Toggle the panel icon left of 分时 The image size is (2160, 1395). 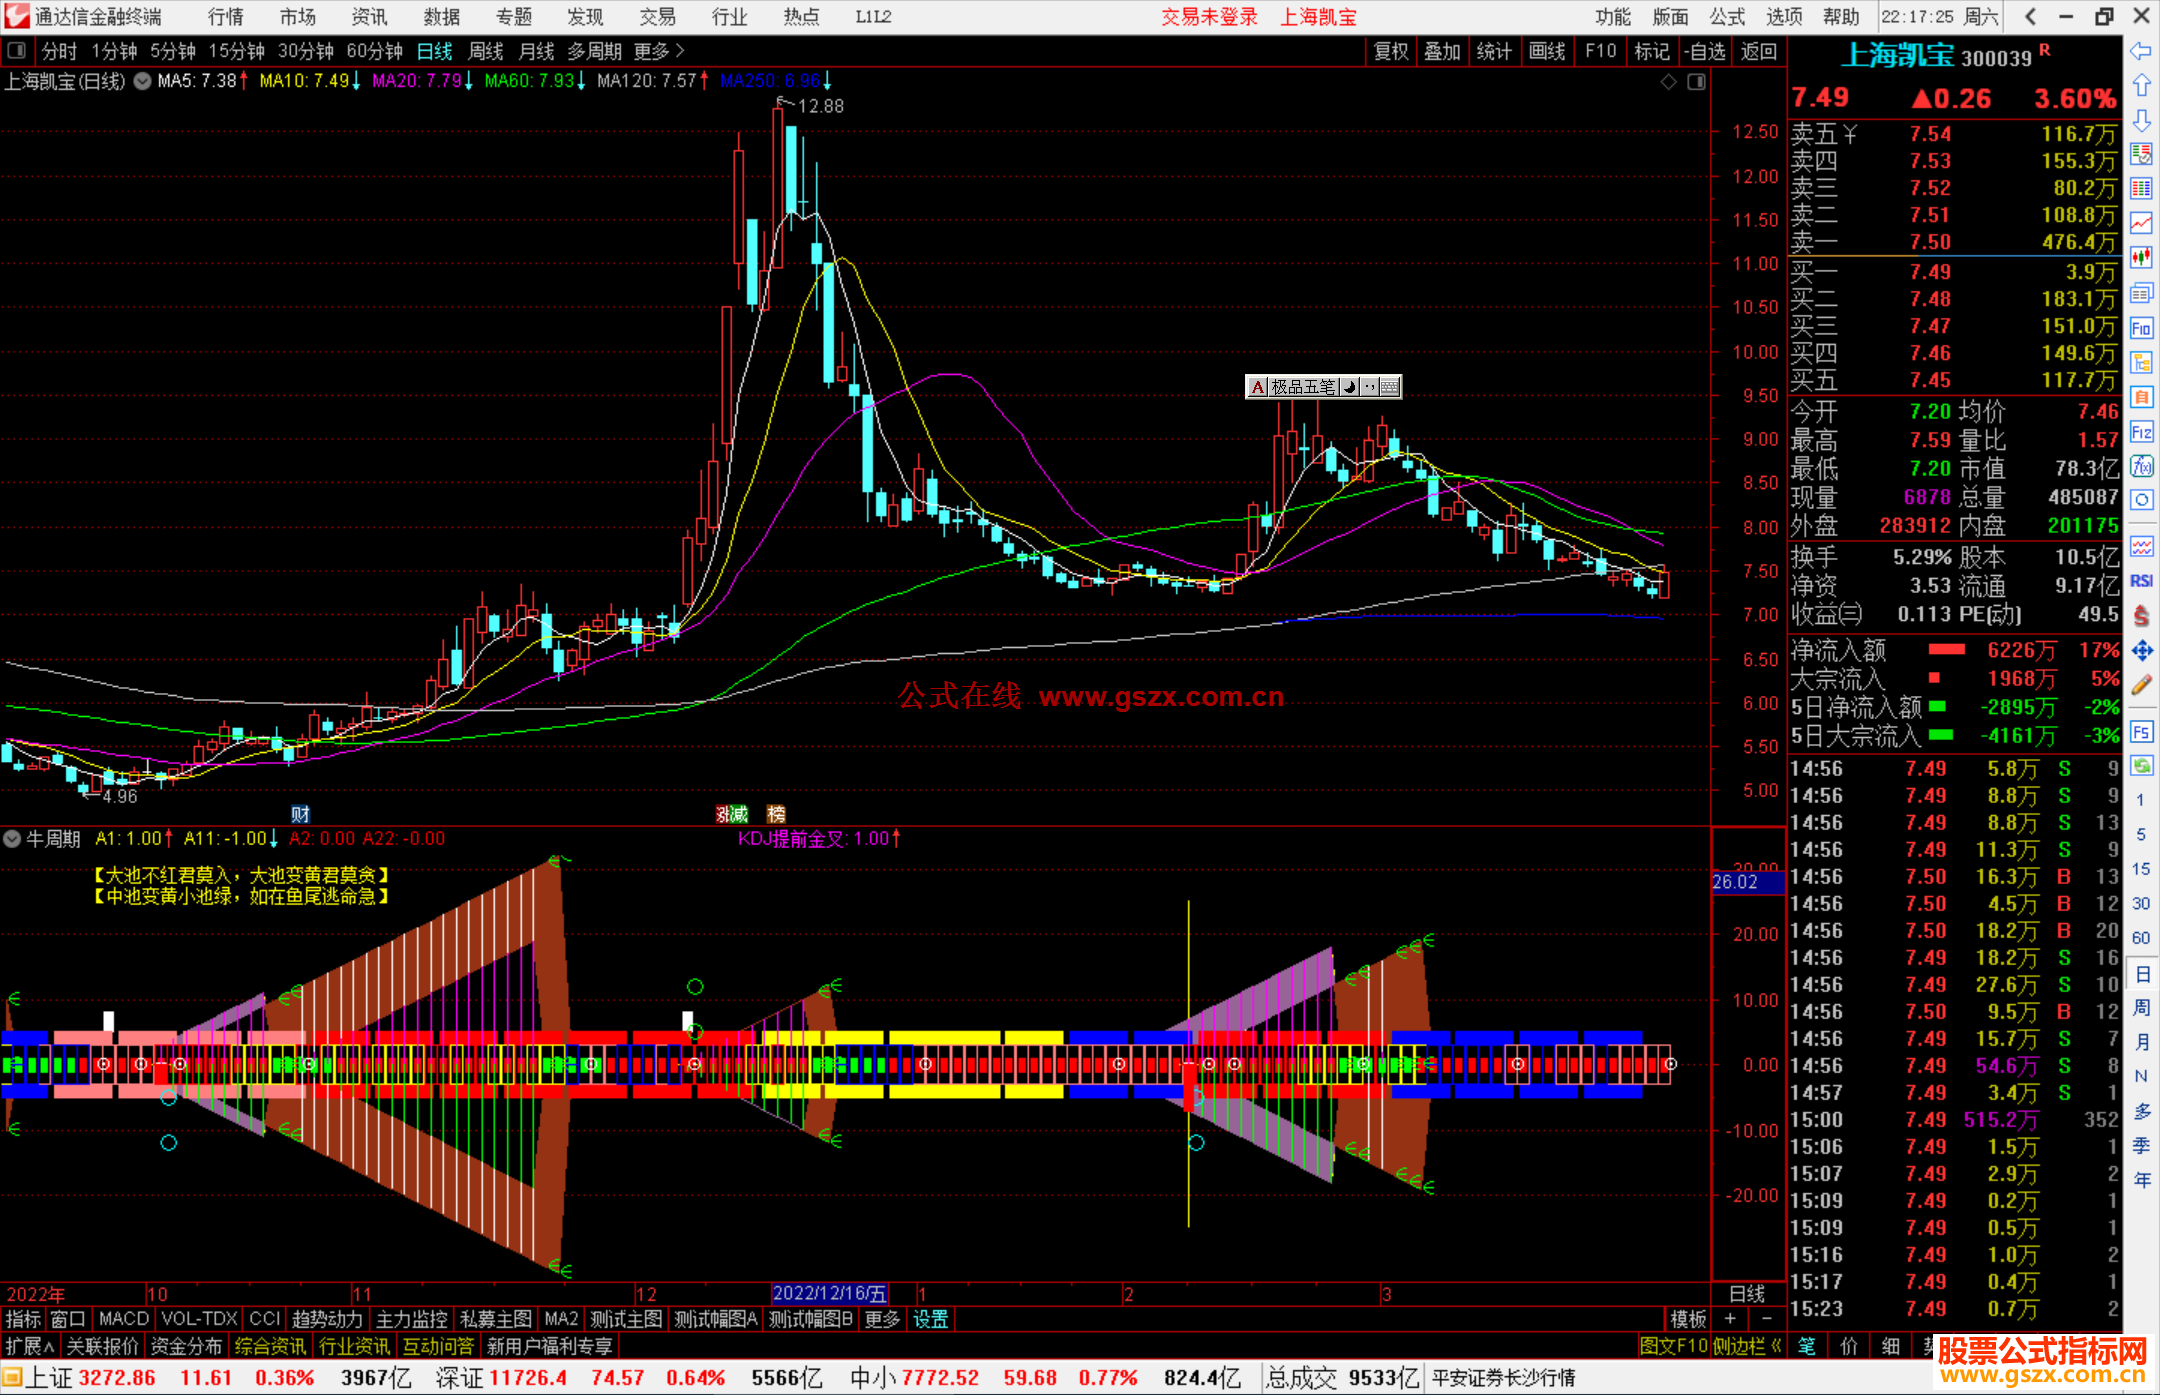coord(17,51)
